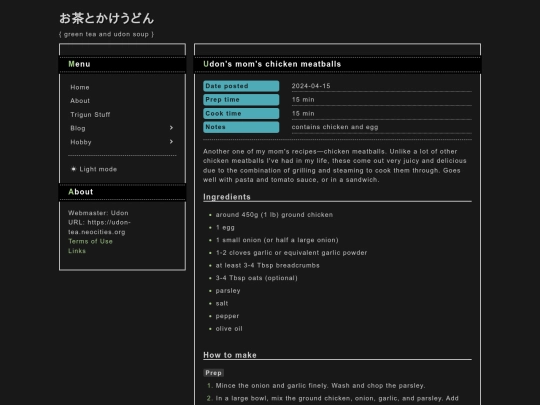The height and width of the screenshot is (405, 540).
Task: Click the 'parsley' ingredient
Action: tap(228, 291)
